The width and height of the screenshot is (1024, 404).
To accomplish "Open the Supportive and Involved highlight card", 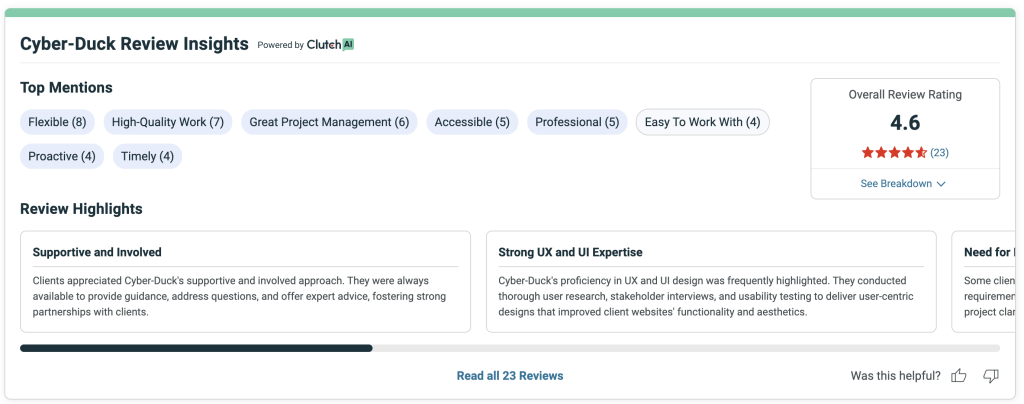I will pos(245,282).
